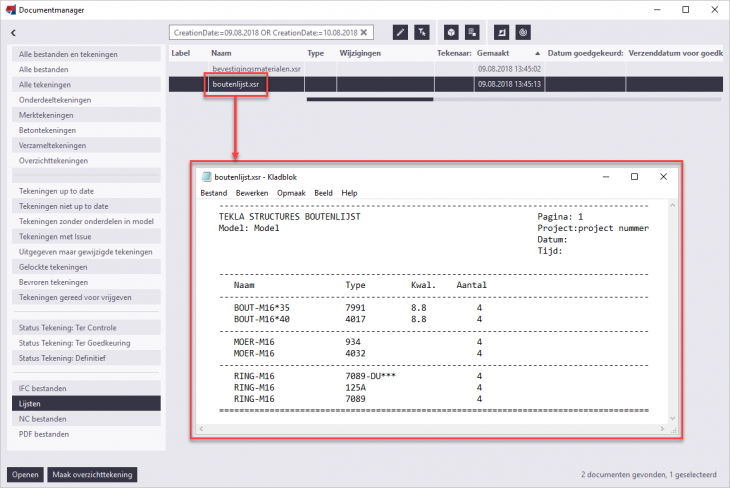Click the selection arrow icon in toolbar
Screen dimensions: 730x488
422,32
